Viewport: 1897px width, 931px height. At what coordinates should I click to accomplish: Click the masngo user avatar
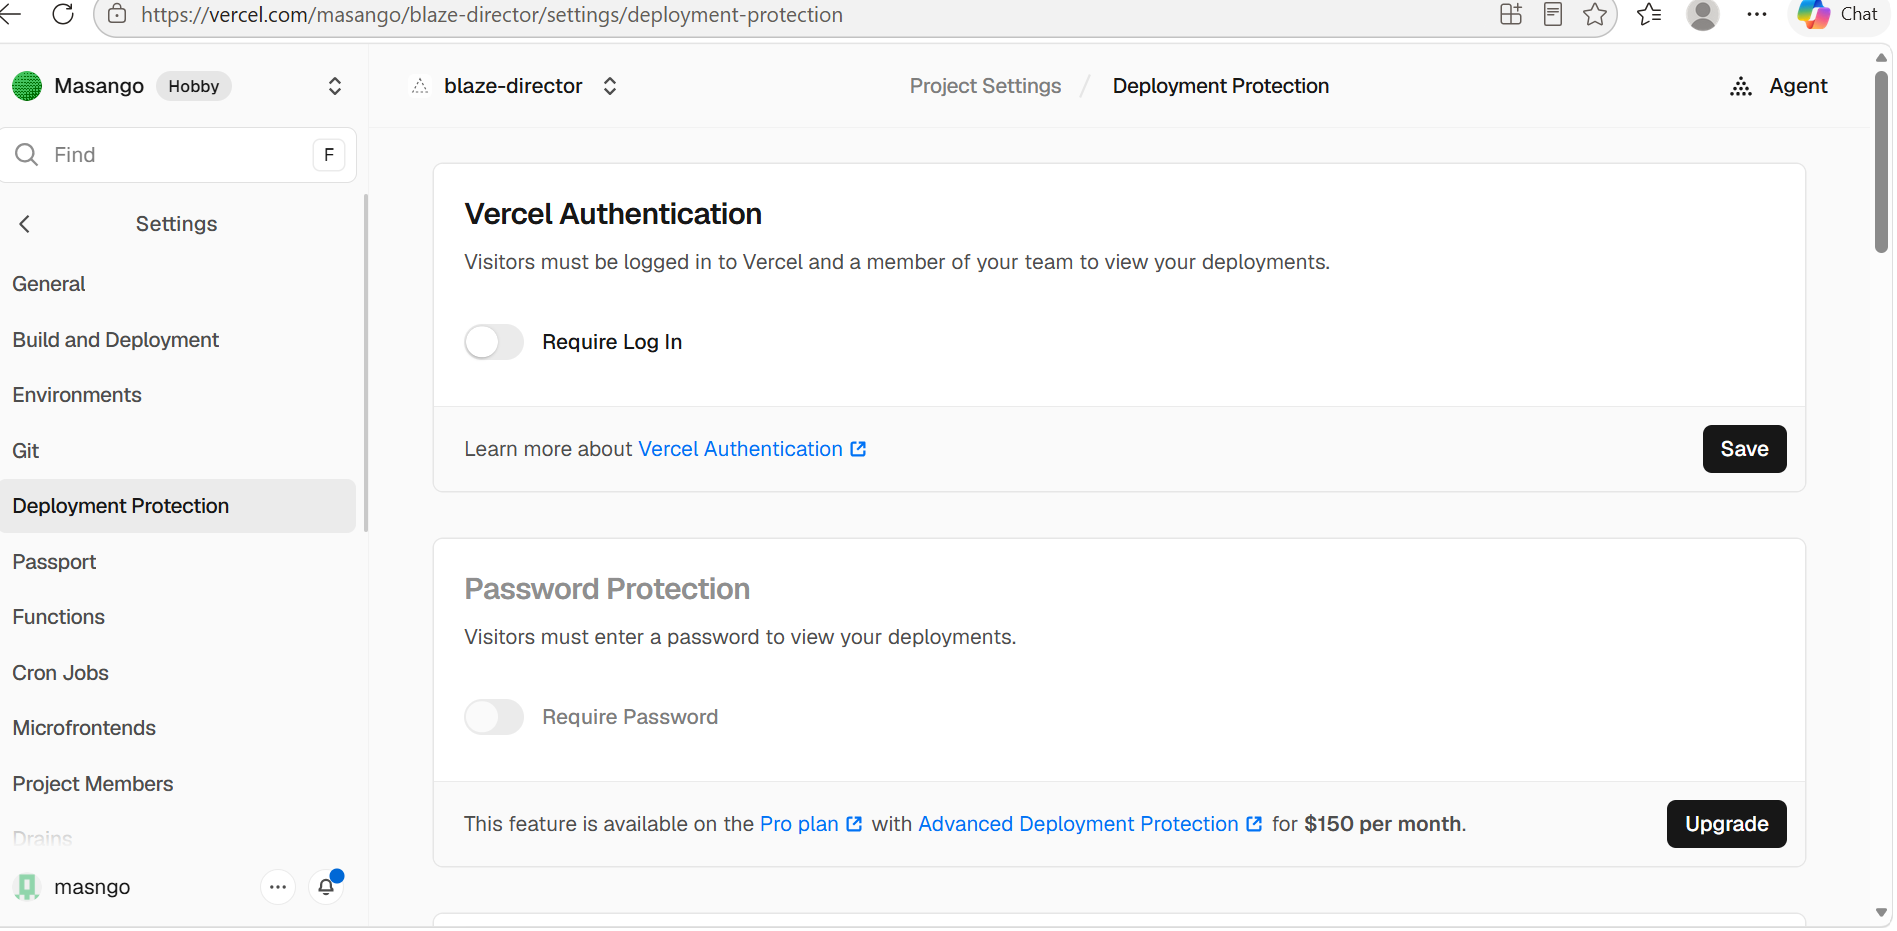[27, 887]
